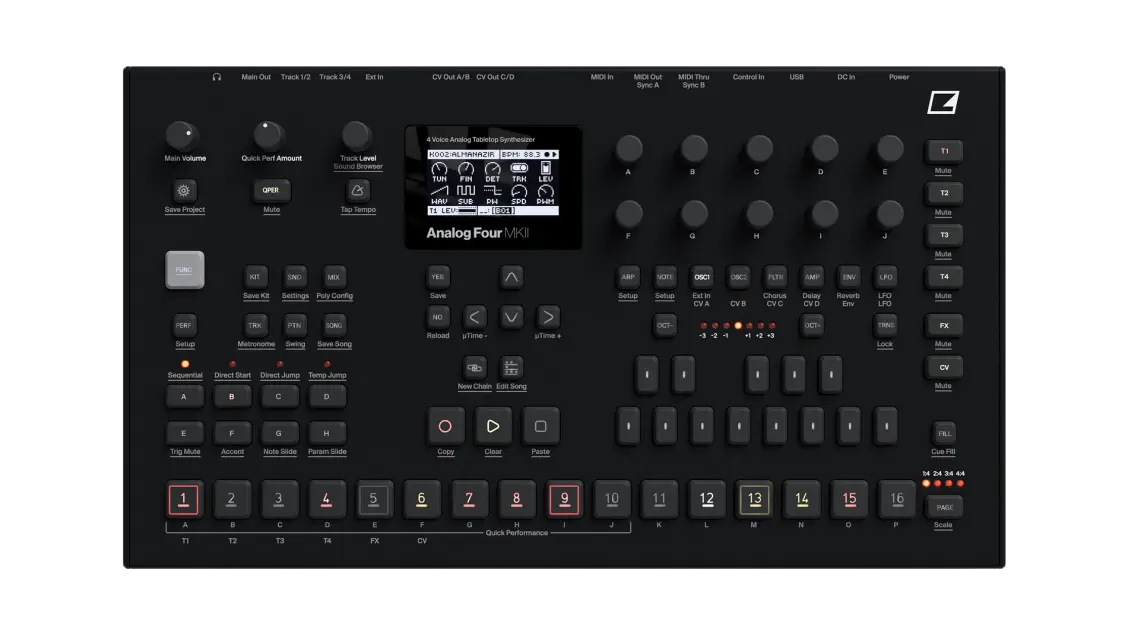Screen dimensions: 1128x635
Task: Hold the FUNC button
Action: (x=185, y=270)
